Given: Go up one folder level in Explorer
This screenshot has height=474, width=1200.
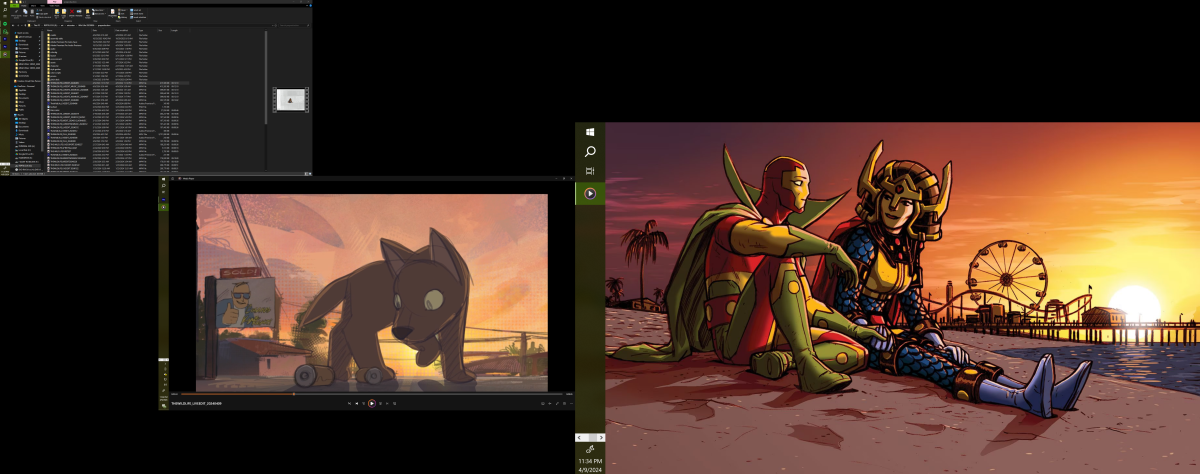Looking at the screenshot, I should coord(25,25).
